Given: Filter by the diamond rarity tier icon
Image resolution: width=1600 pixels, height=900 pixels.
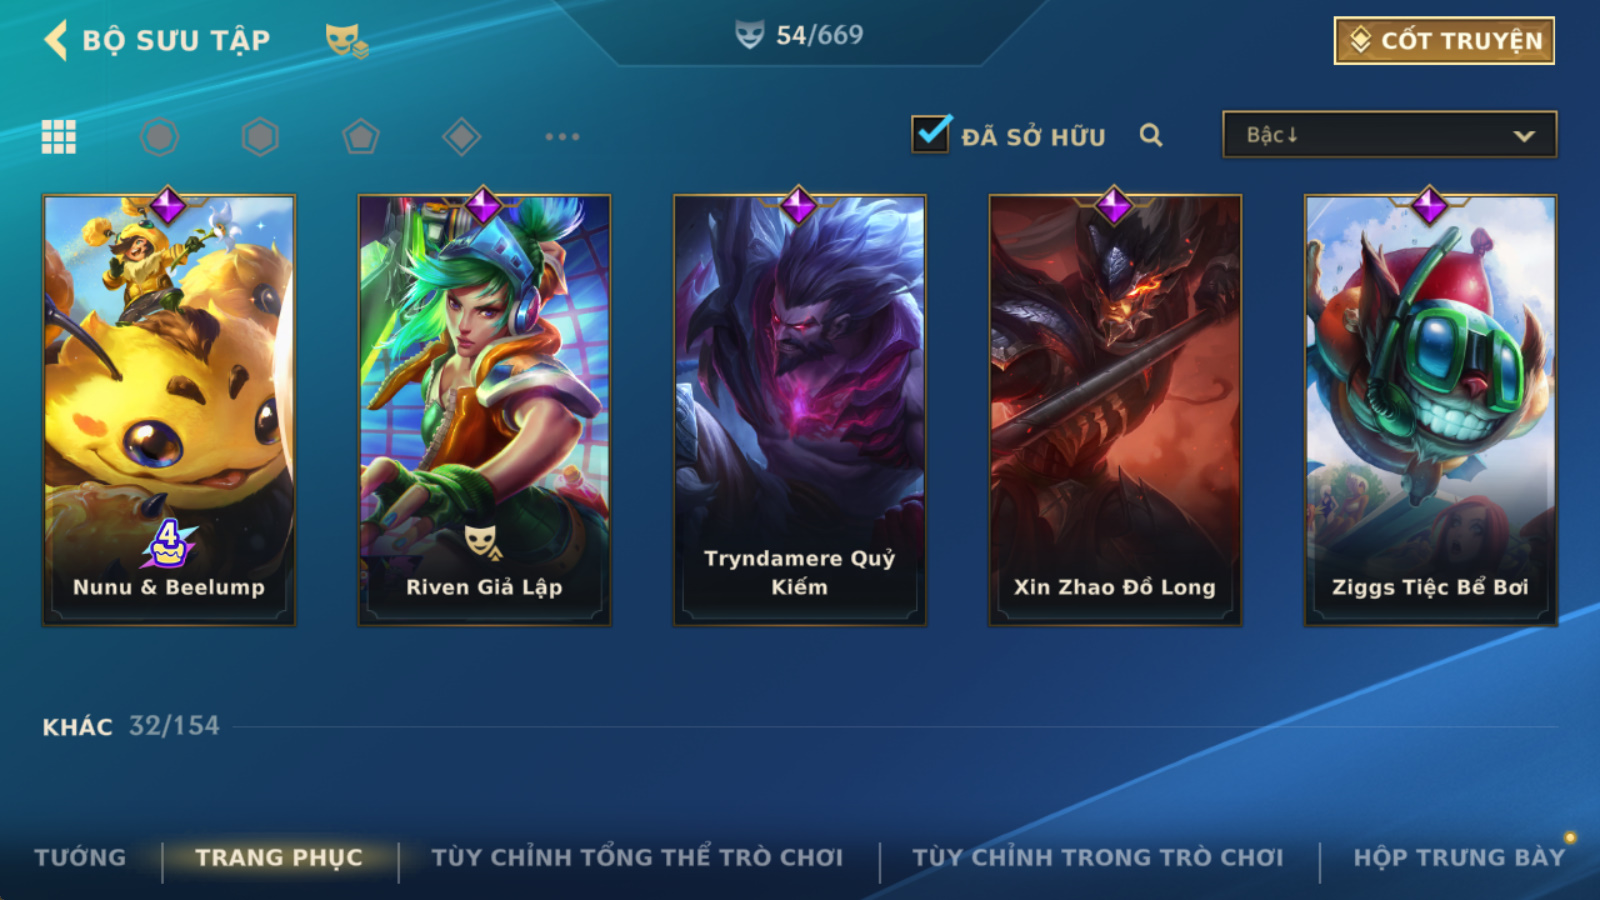Looking at the screenshot, I should tap(462, 137).
